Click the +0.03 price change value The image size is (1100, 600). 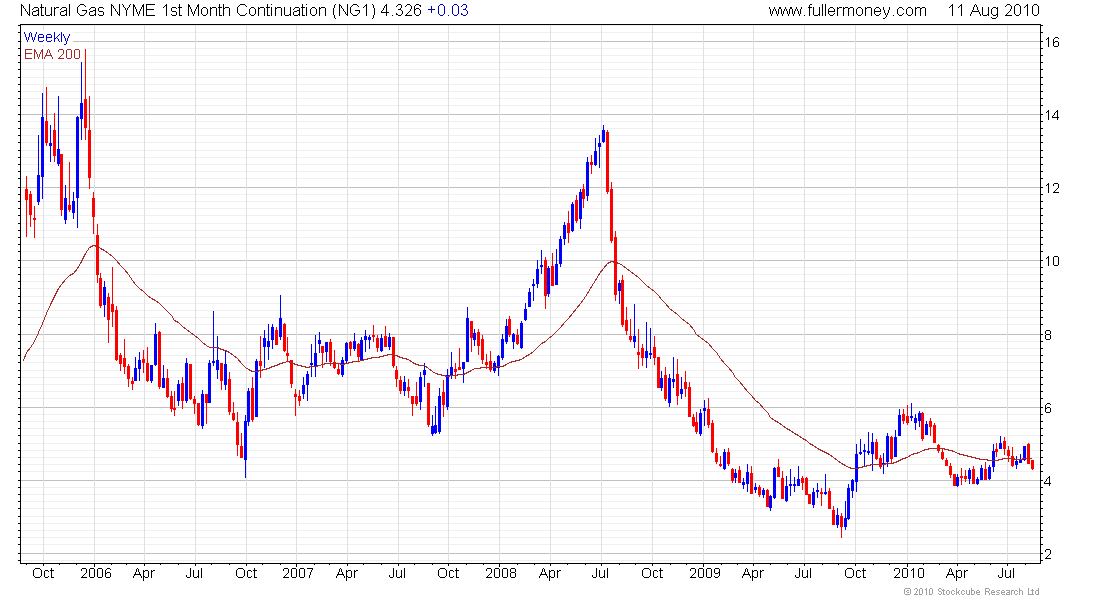(x=448, y=11)
